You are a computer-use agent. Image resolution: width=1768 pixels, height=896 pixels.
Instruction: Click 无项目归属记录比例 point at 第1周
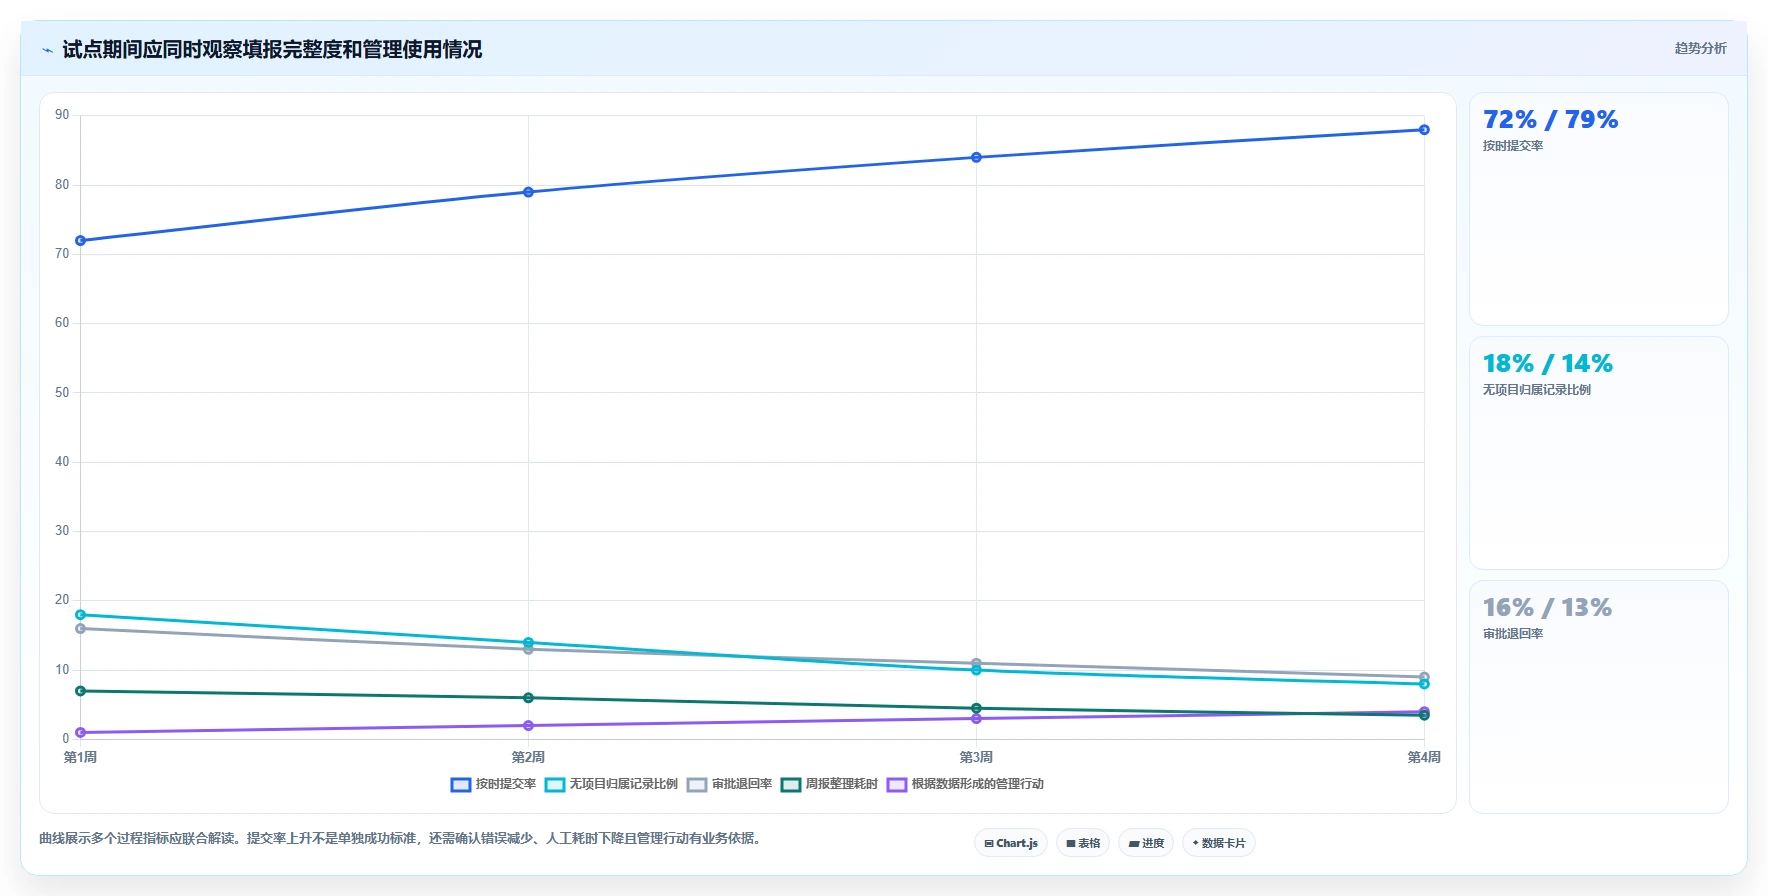point(81,615)
